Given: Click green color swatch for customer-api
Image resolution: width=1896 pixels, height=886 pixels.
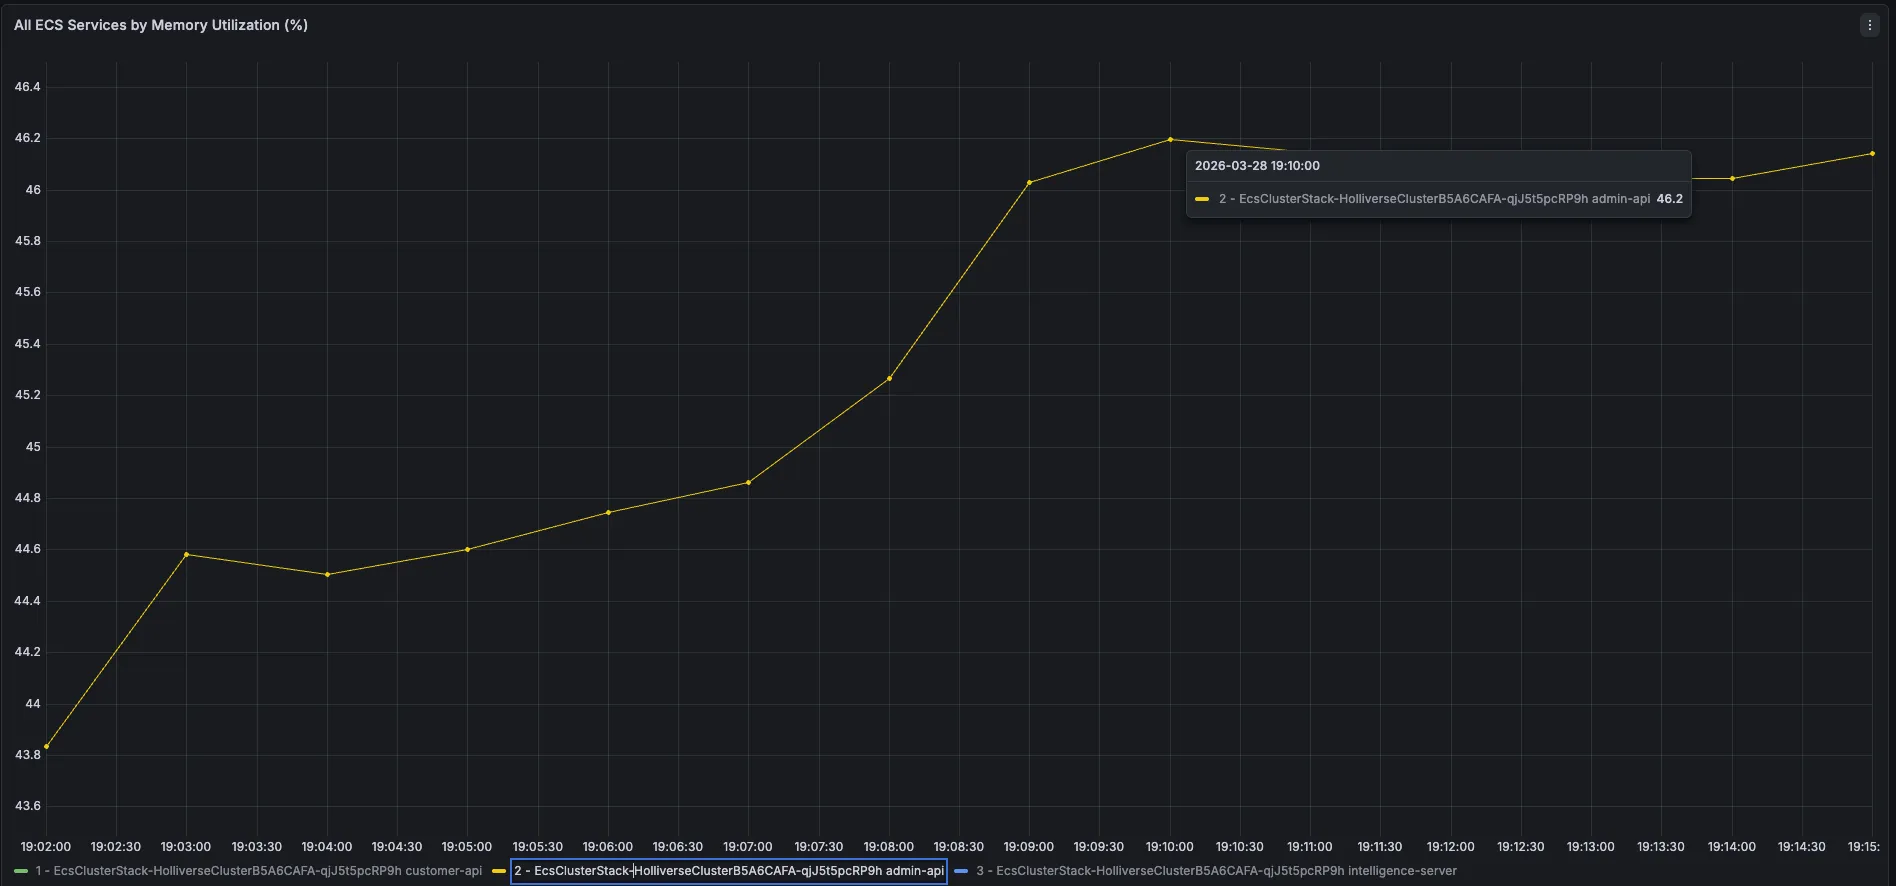Looking at the screenshot, I should click(21, 871).
